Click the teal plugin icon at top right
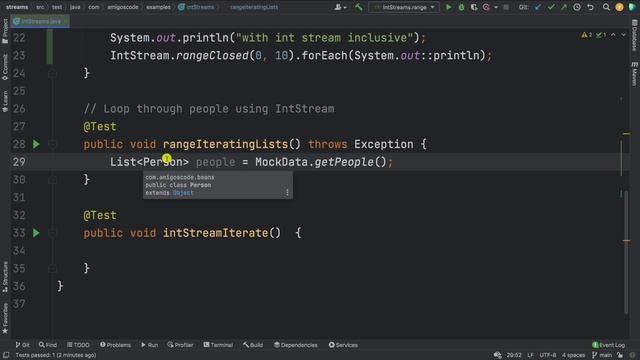The width and height of the screenshot is (640, 360). tap(632, 7)
